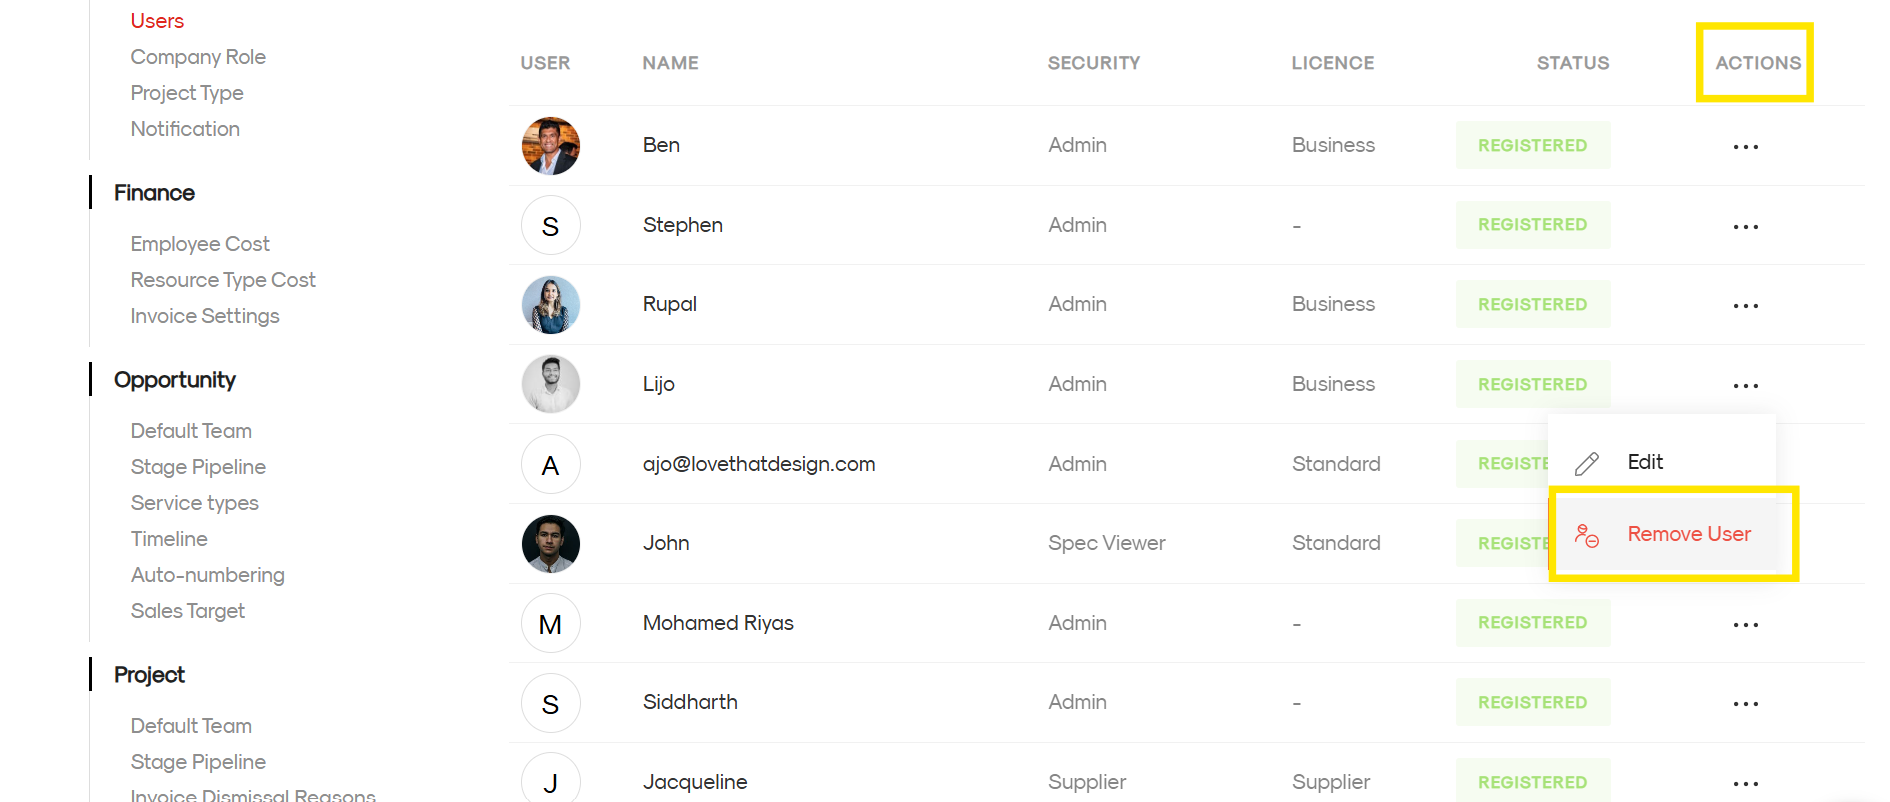
Task: Open Sales Target settings
Action: (188, 611)
